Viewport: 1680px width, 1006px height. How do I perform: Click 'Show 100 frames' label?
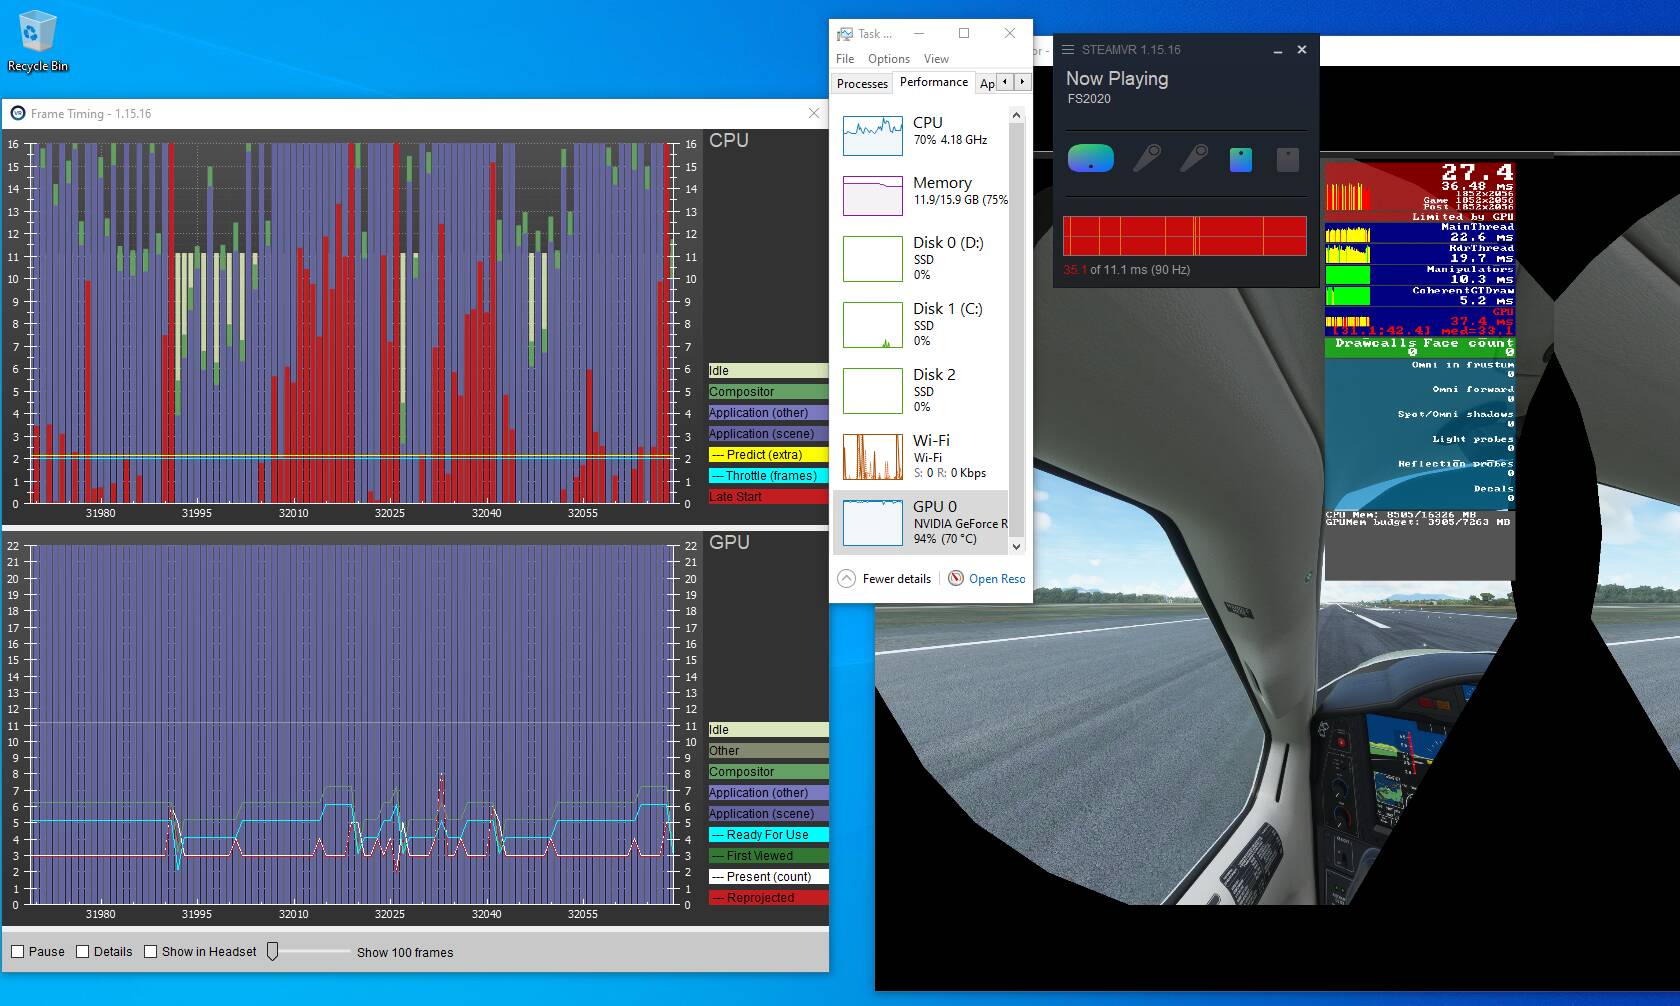[x=405, y=952]
